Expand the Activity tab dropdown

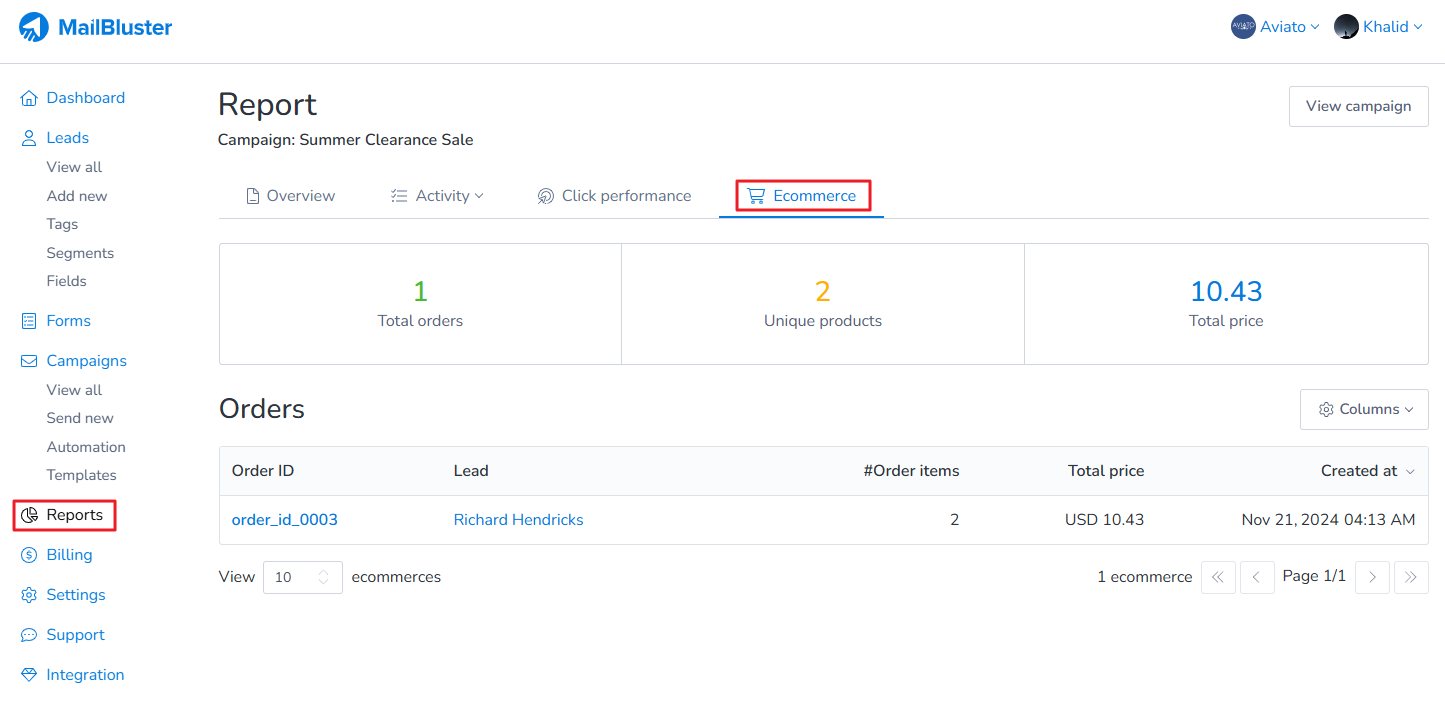point(437,196)
